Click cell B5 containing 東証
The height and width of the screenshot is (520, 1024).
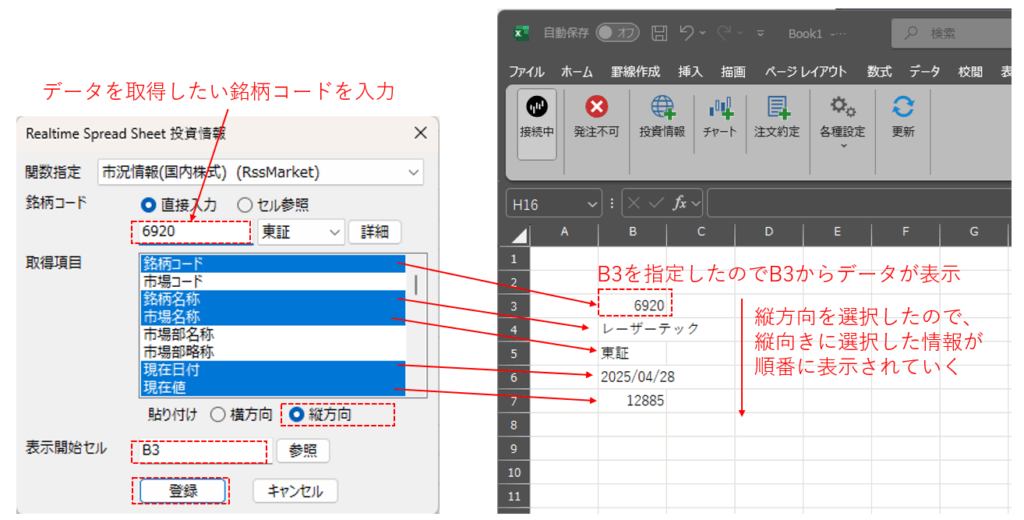click(x=632, y=353)
